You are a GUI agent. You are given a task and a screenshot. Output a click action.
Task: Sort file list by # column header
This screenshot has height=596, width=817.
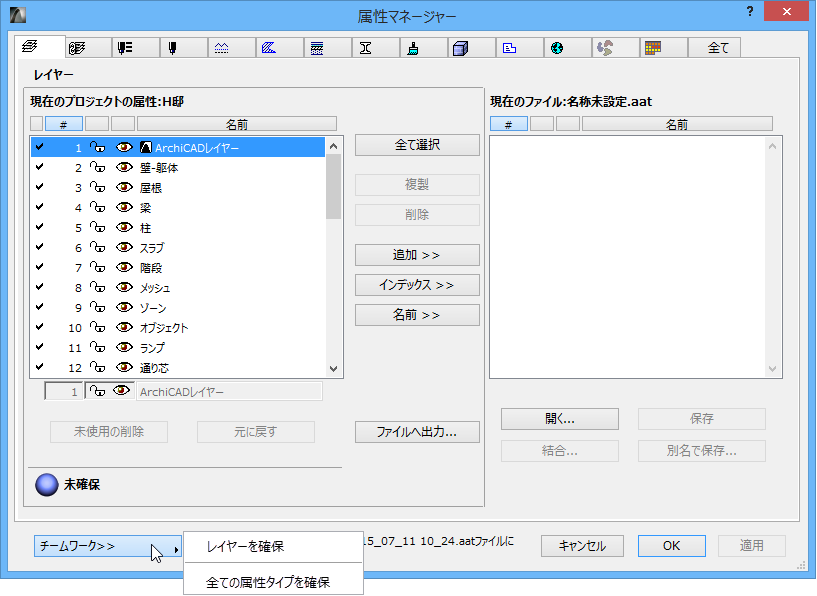coord(509,124)
